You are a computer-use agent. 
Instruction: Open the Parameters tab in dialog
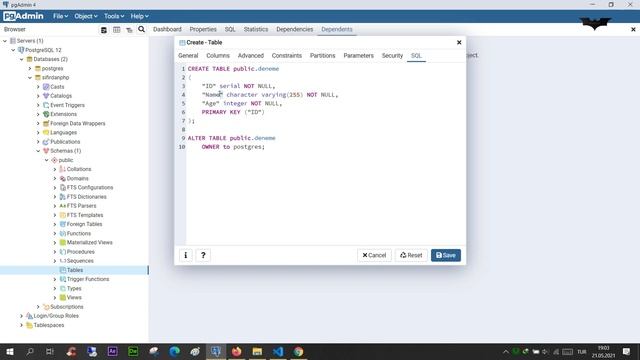(x=358, y=56)
